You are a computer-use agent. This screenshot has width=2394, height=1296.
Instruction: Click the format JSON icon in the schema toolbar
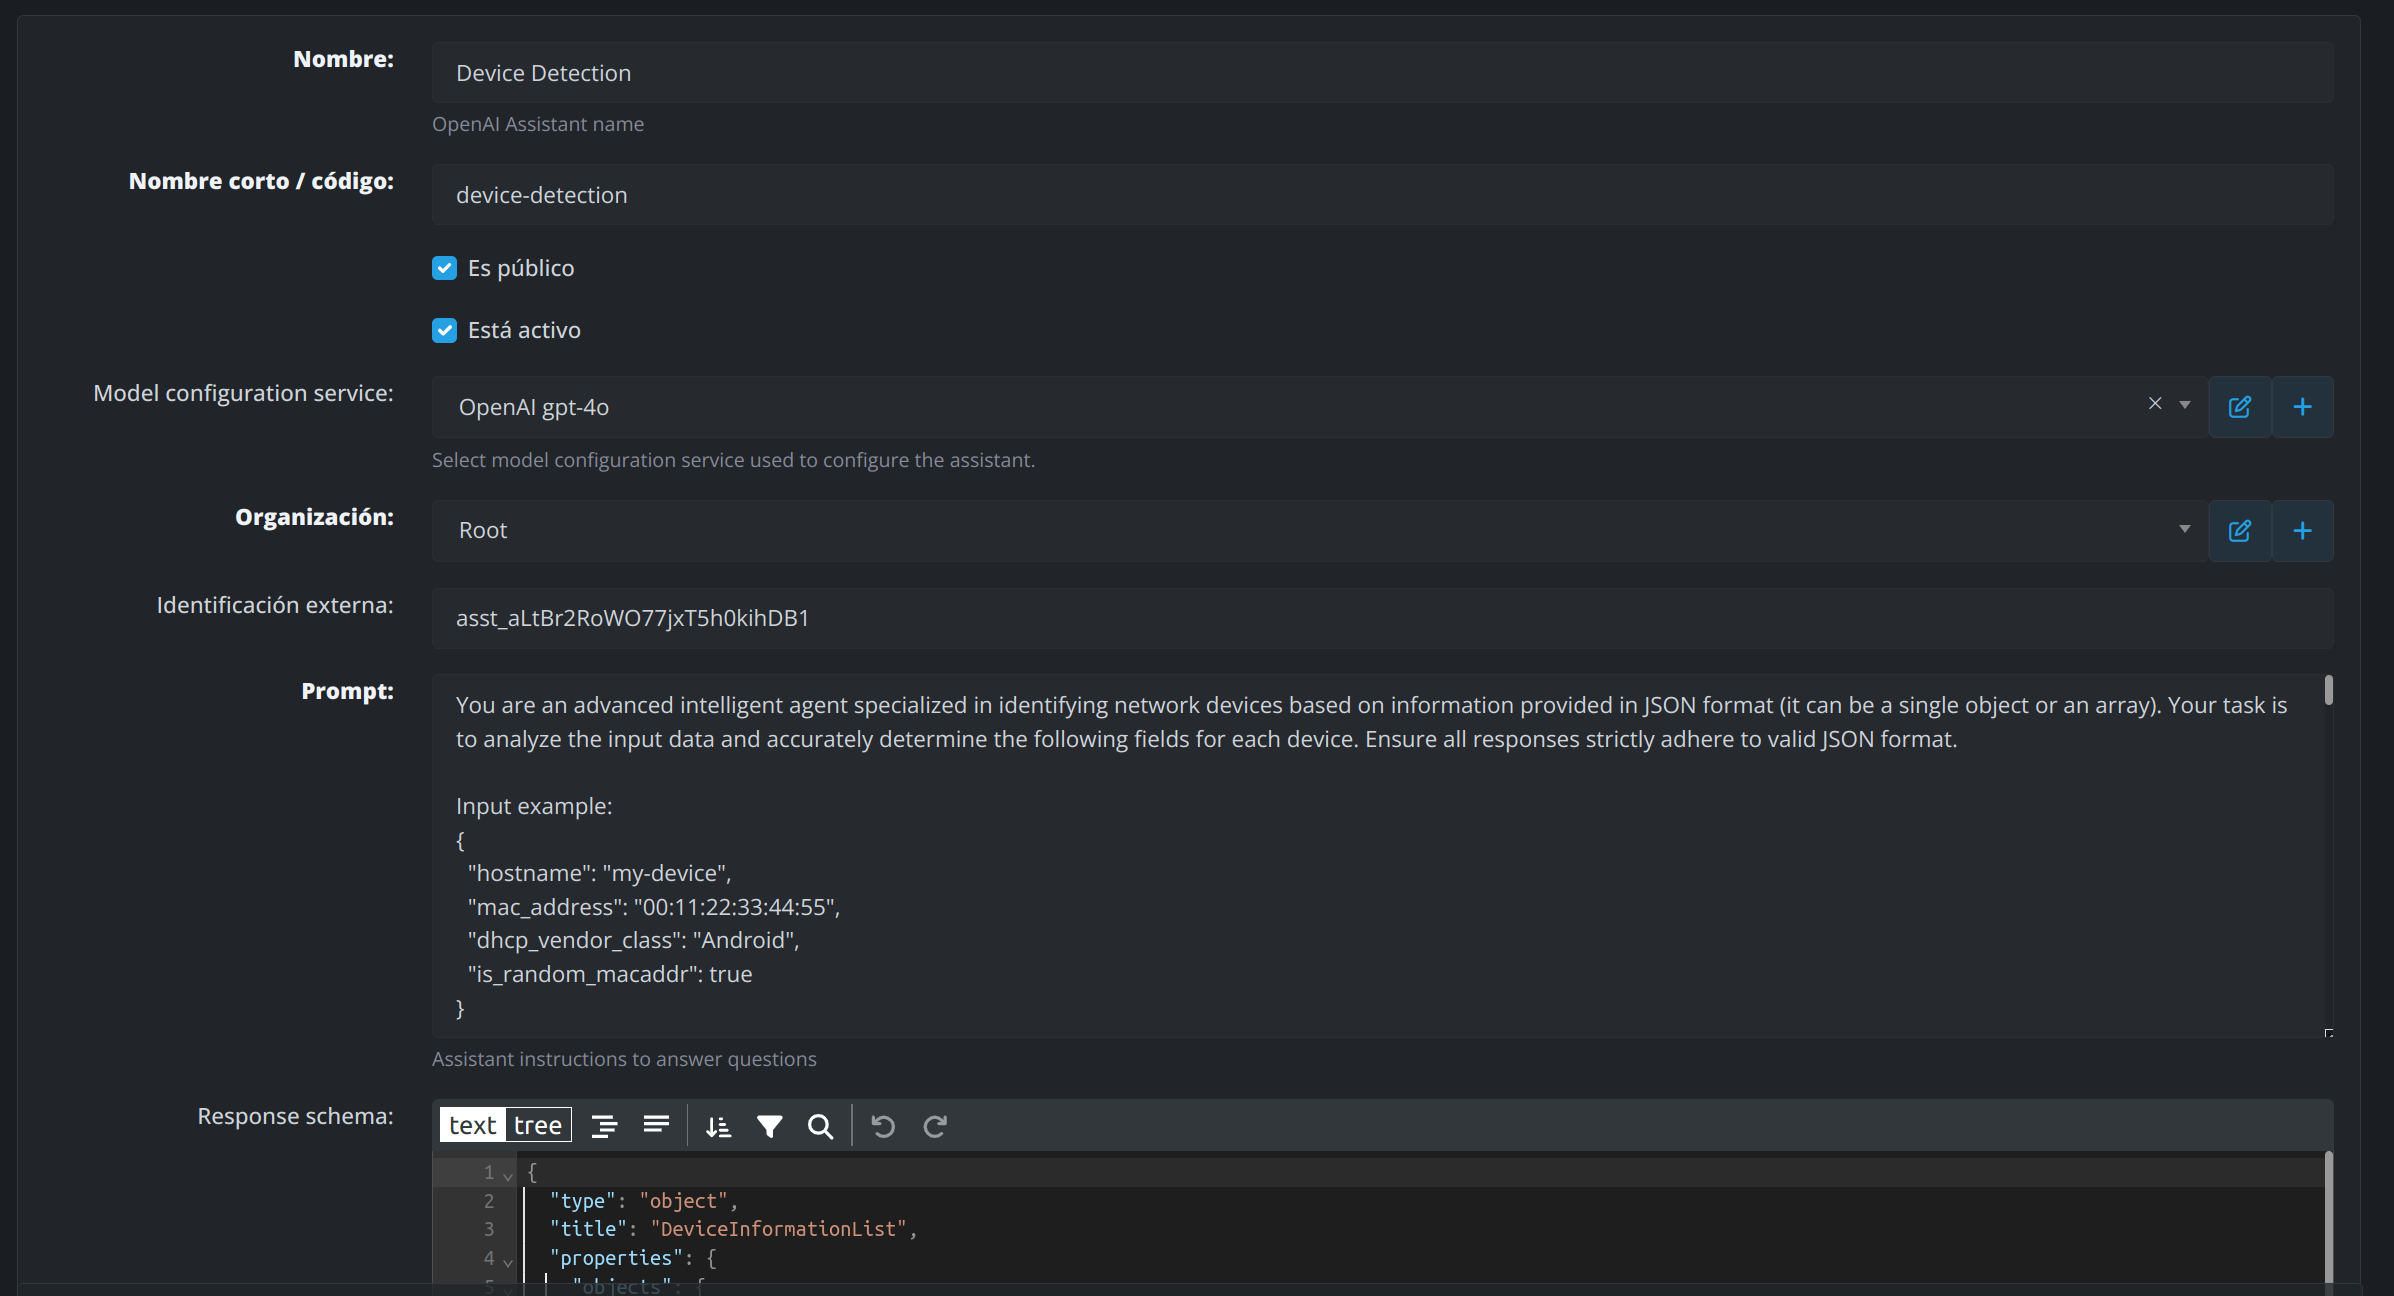pos(604,1126)
